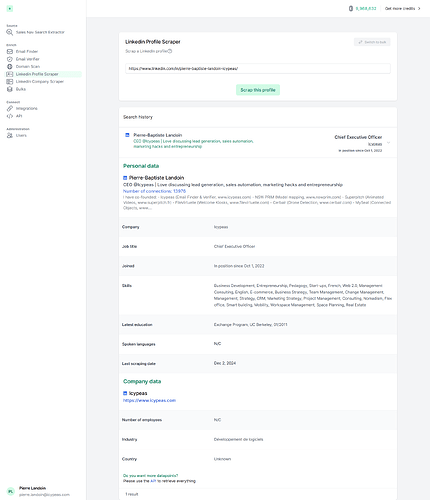Select Linkedin Profile Scraper menu item
The height and width of the screenshot is (500, 430).
pos(43,74)
